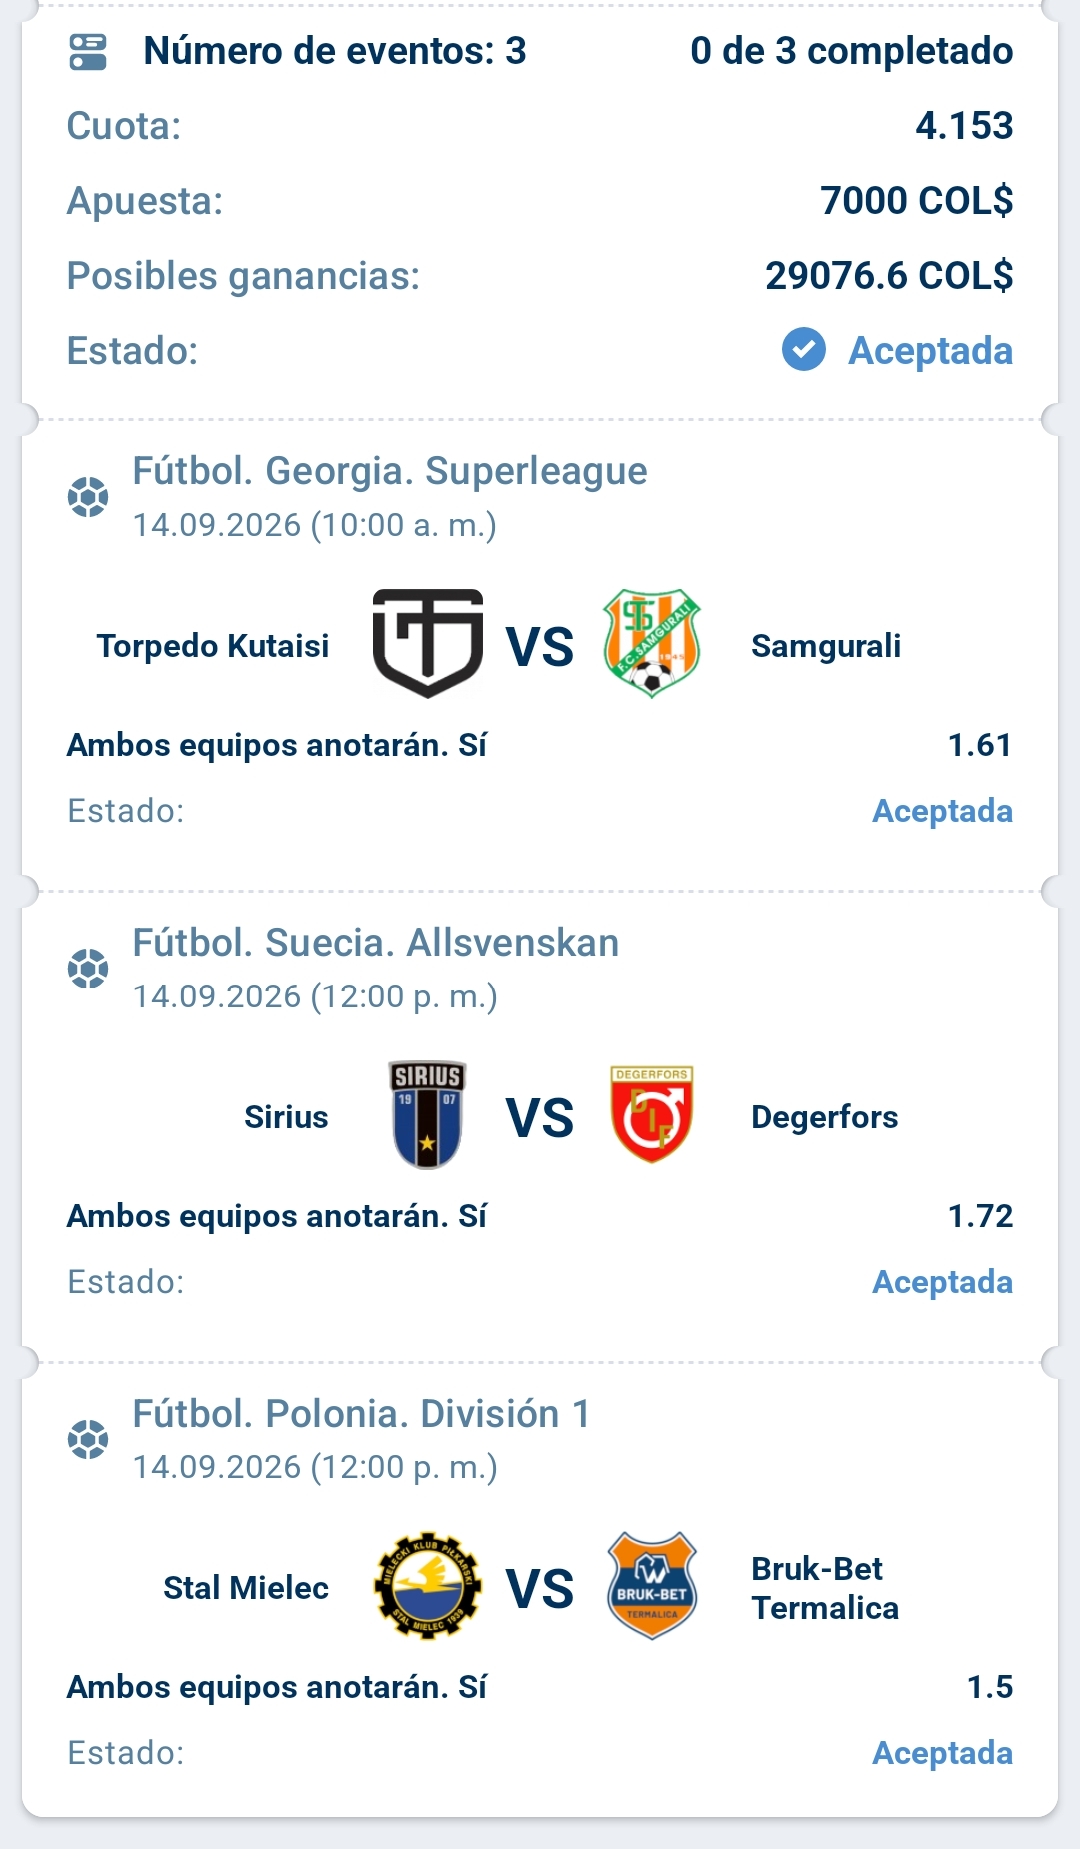This screenshot has width=1080, height=1849.
Task: Select the Degerfors club badge
Action: 652,1114
